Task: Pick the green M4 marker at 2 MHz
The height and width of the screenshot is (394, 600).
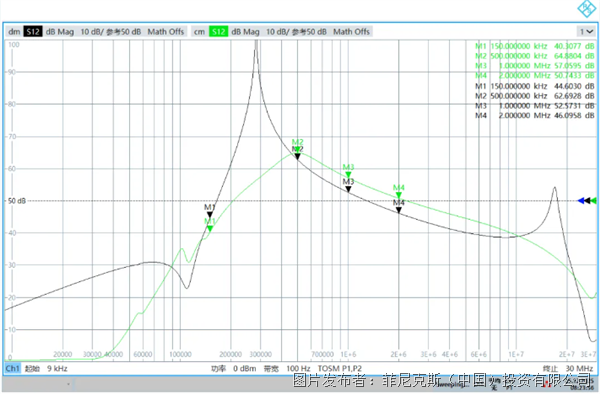Action: click(x=399, y=195)
